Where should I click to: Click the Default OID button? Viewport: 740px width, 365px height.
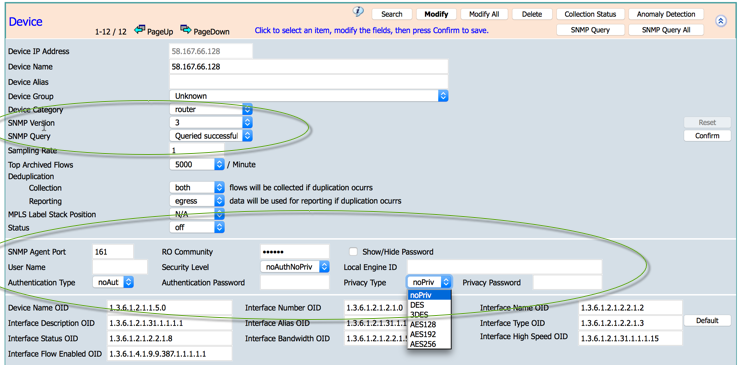coord(707,321)
